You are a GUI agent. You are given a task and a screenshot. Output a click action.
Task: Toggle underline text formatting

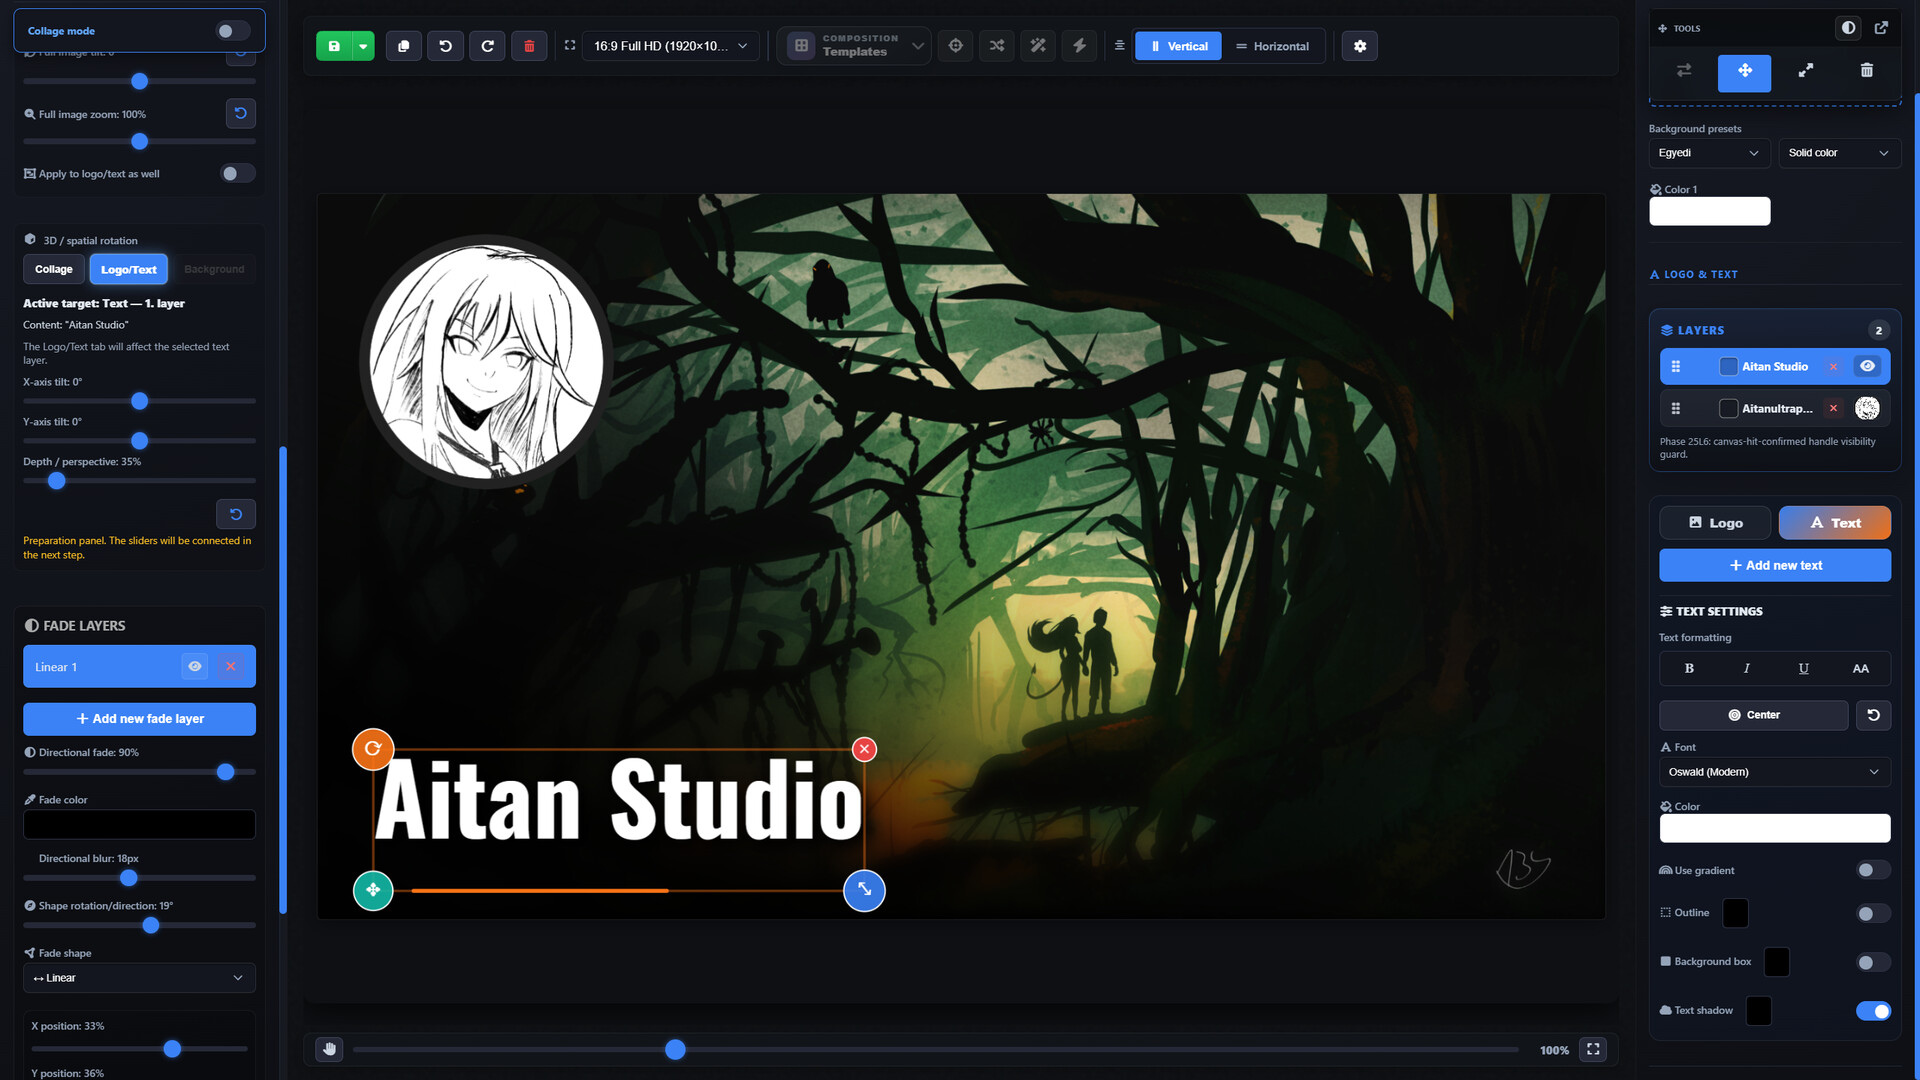coord(1803,669)
